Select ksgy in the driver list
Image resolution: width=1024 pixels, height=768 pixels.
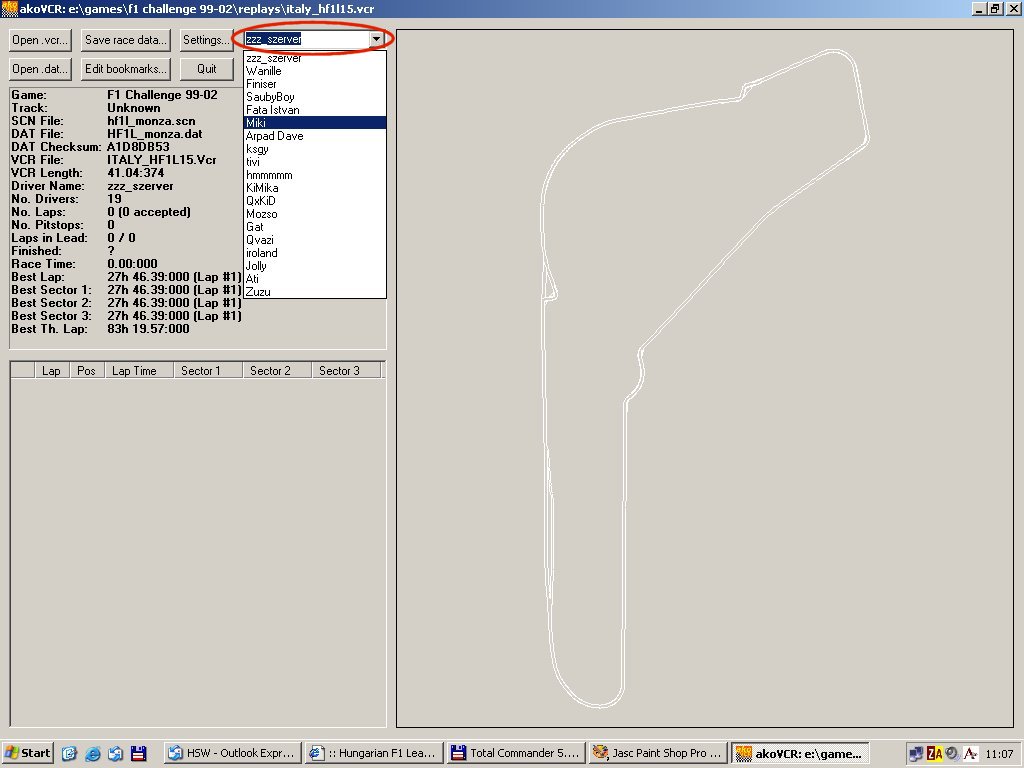[315, 149]
